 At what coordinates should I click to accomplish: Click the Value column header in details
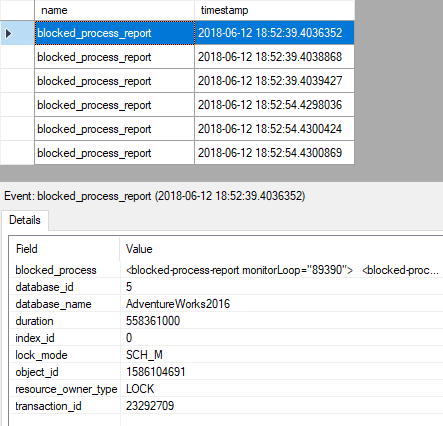(281, 249)
